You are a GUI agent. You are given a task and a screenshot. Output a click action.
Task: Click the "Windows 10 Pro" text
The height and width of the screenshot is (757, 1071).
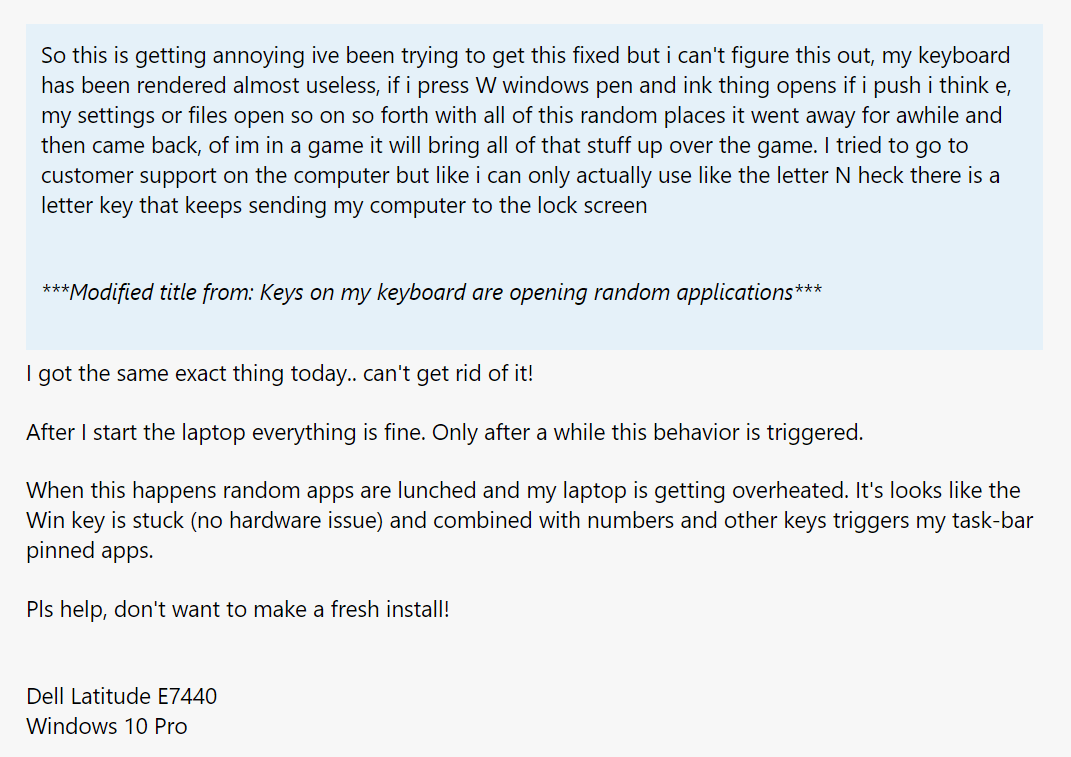click(107, 726)
